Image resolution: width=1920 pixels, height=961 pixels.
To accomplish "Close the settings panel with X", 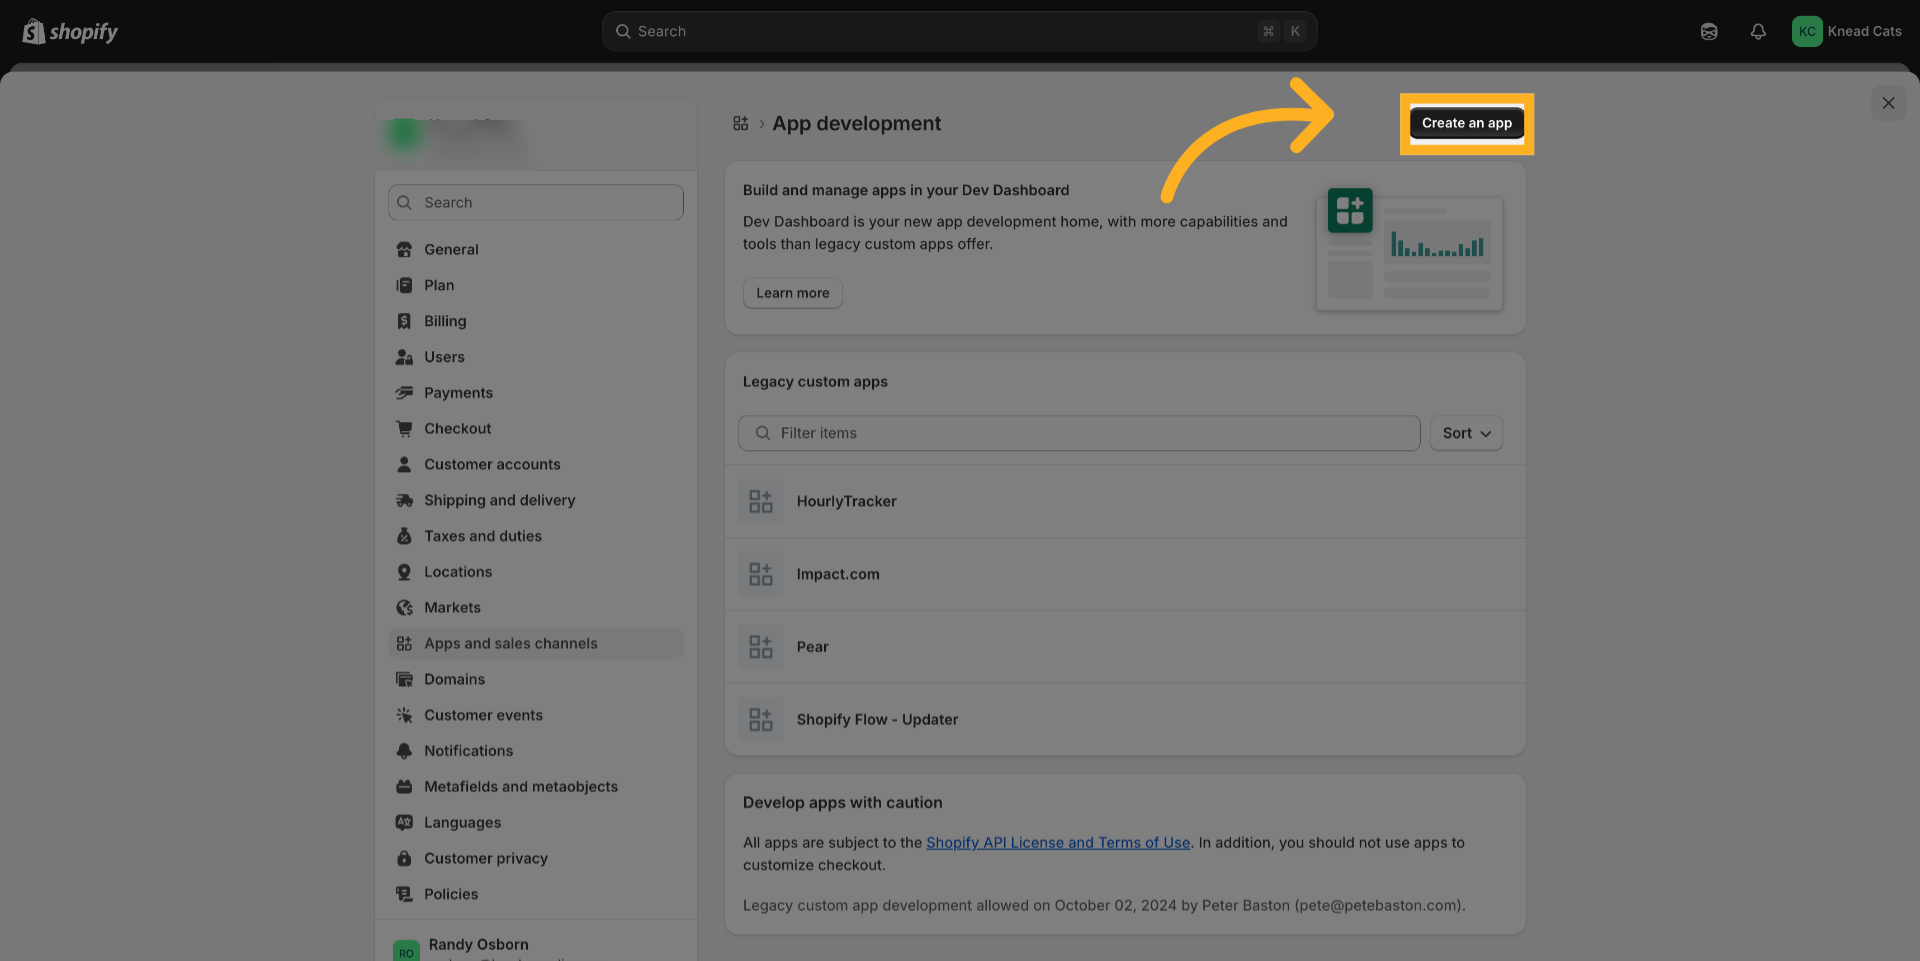I will [1887, 103].
